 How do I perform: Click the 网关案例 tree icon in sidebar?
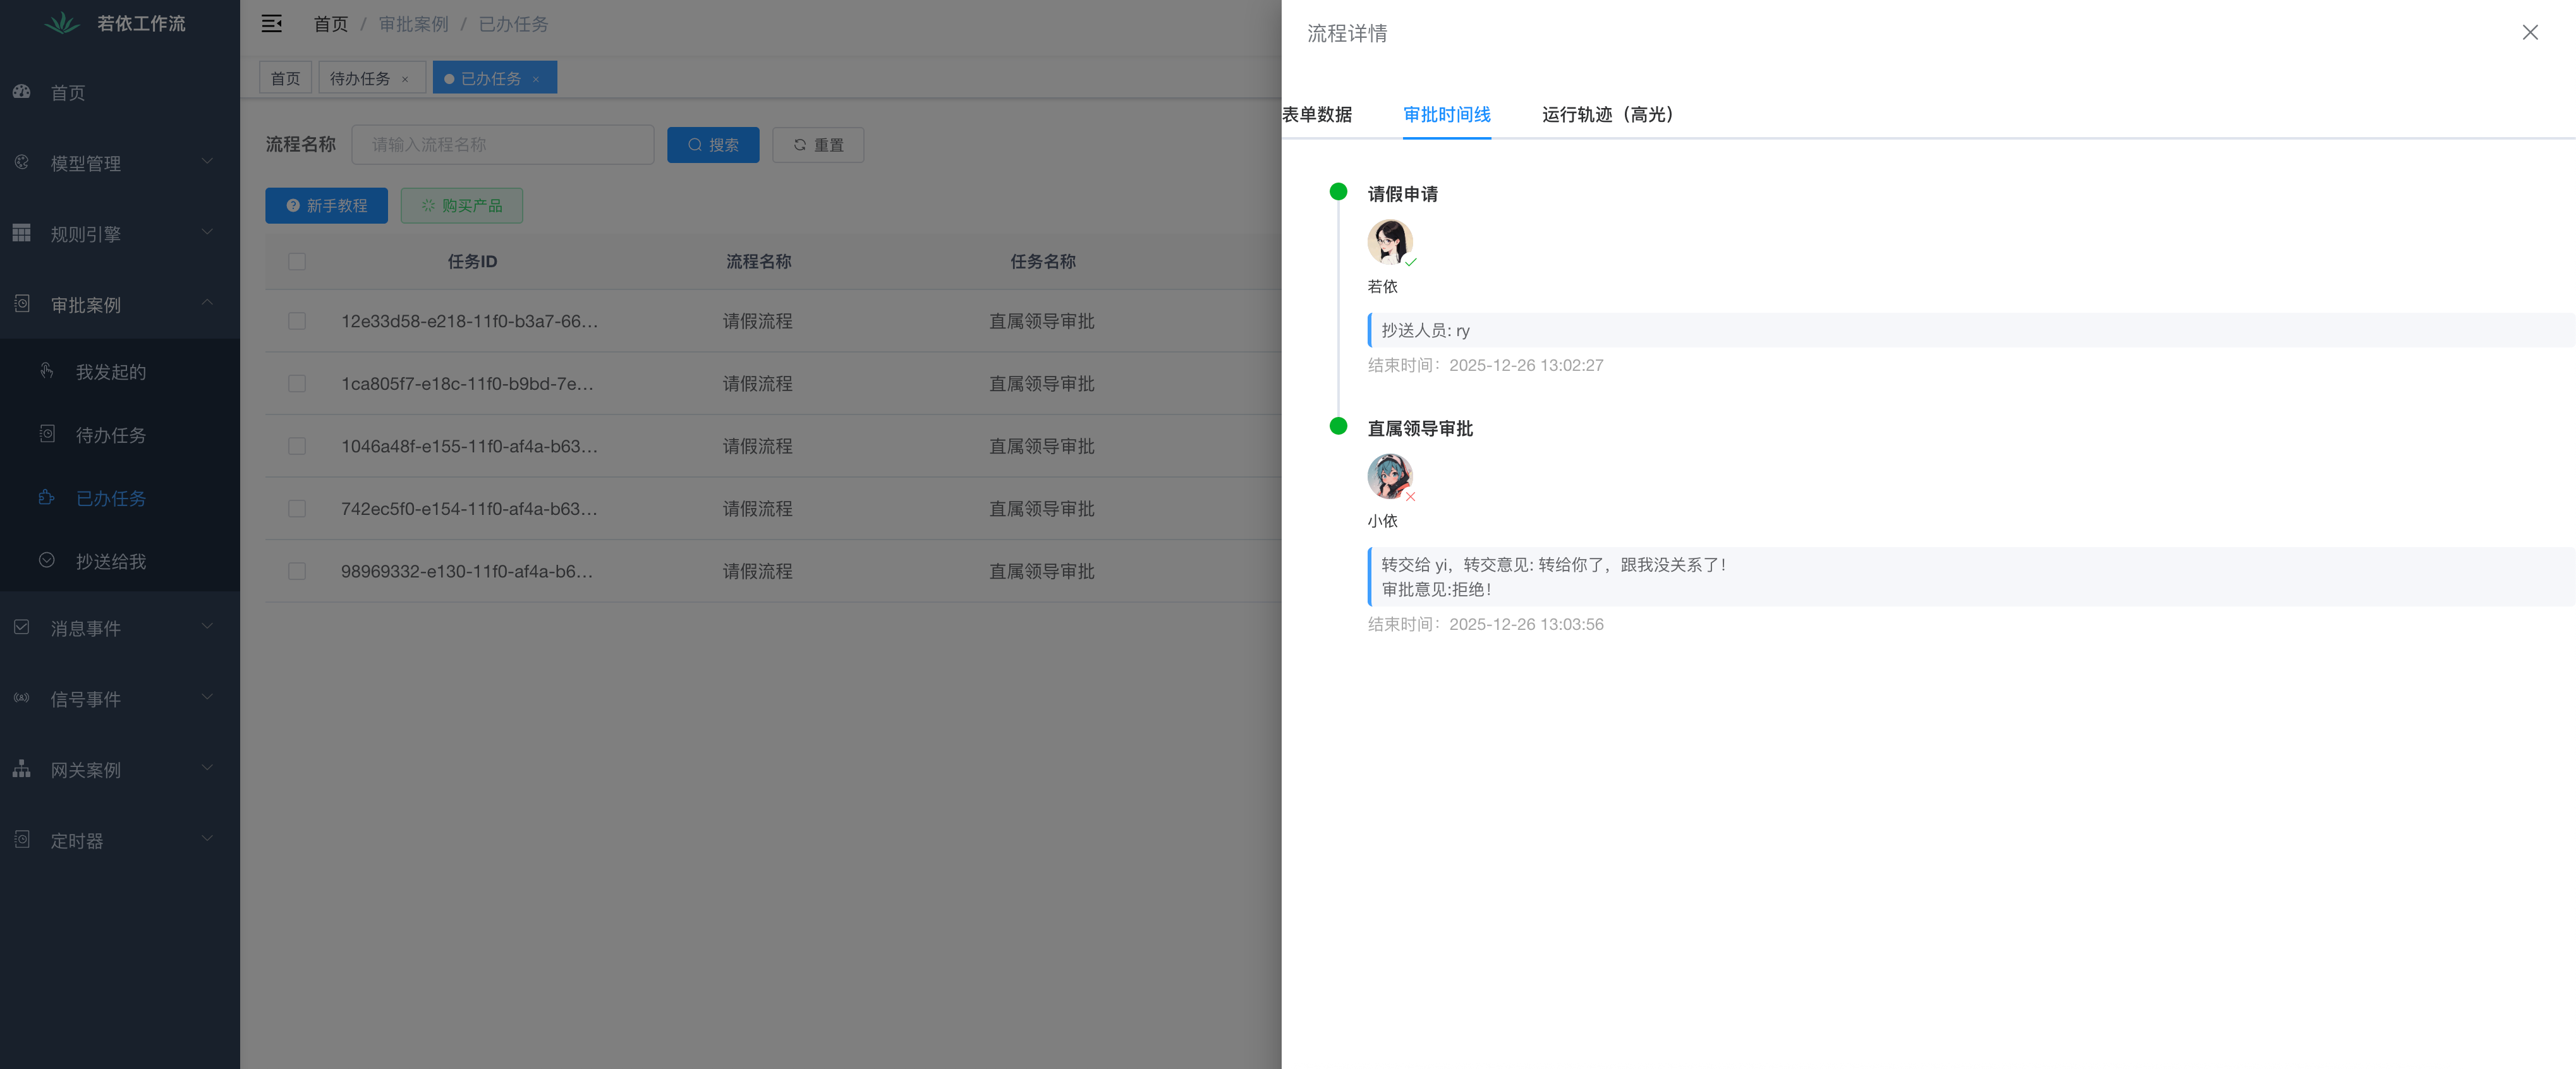(x=22, y=769)
